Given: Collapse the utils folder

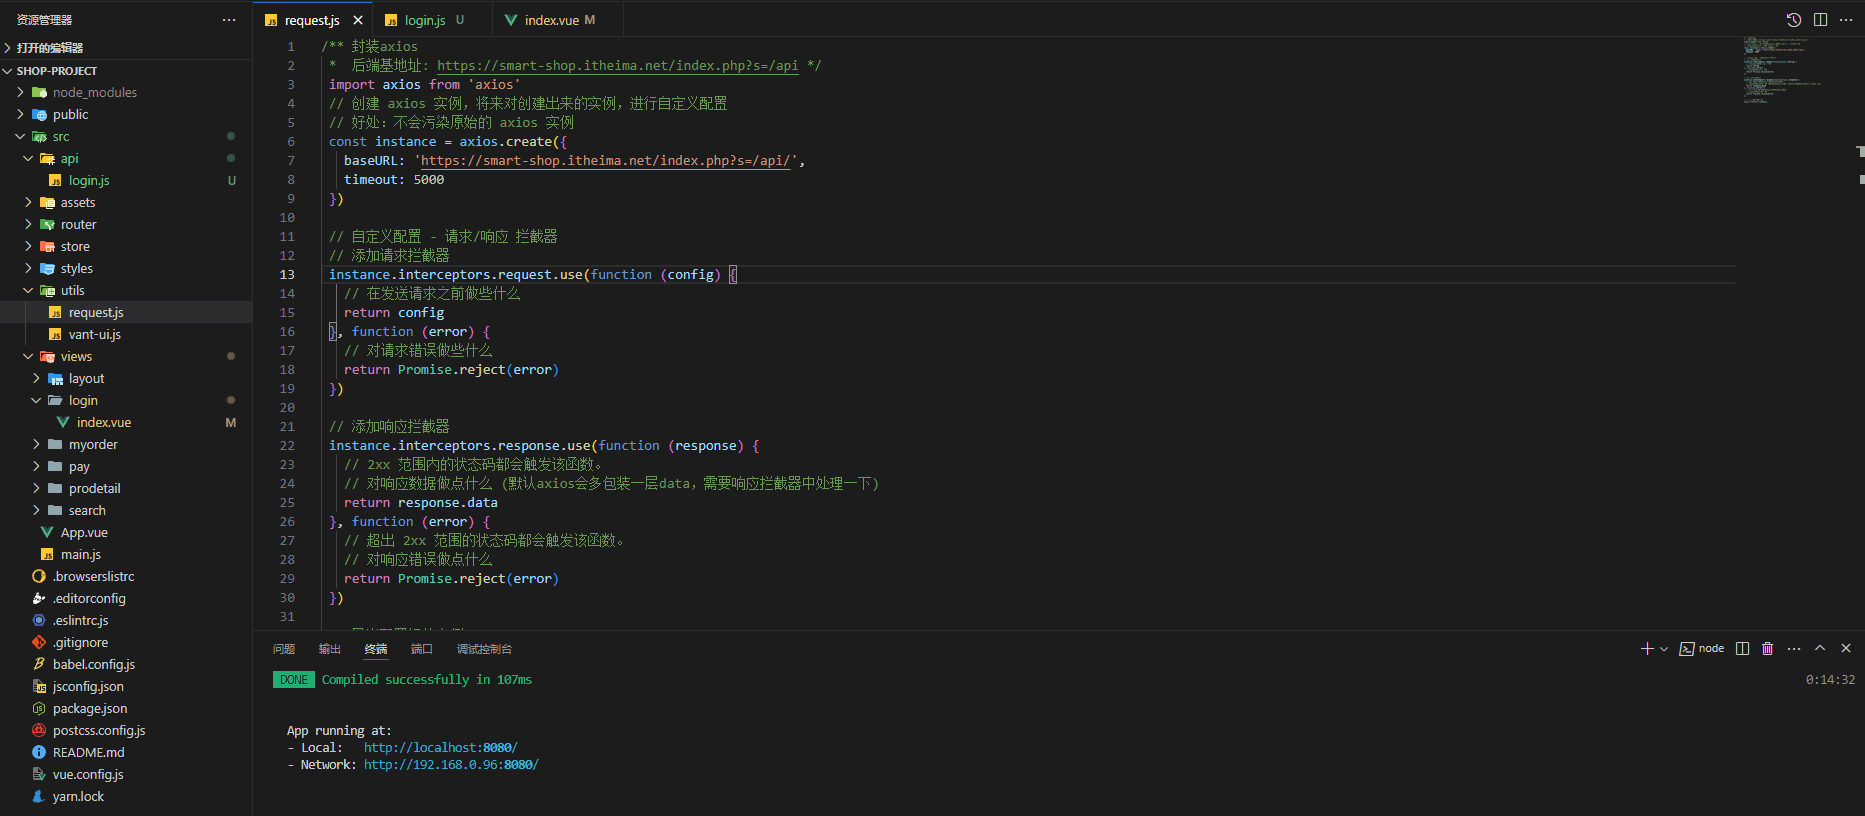Looking at the screenshot, I should tap(126, 290).
